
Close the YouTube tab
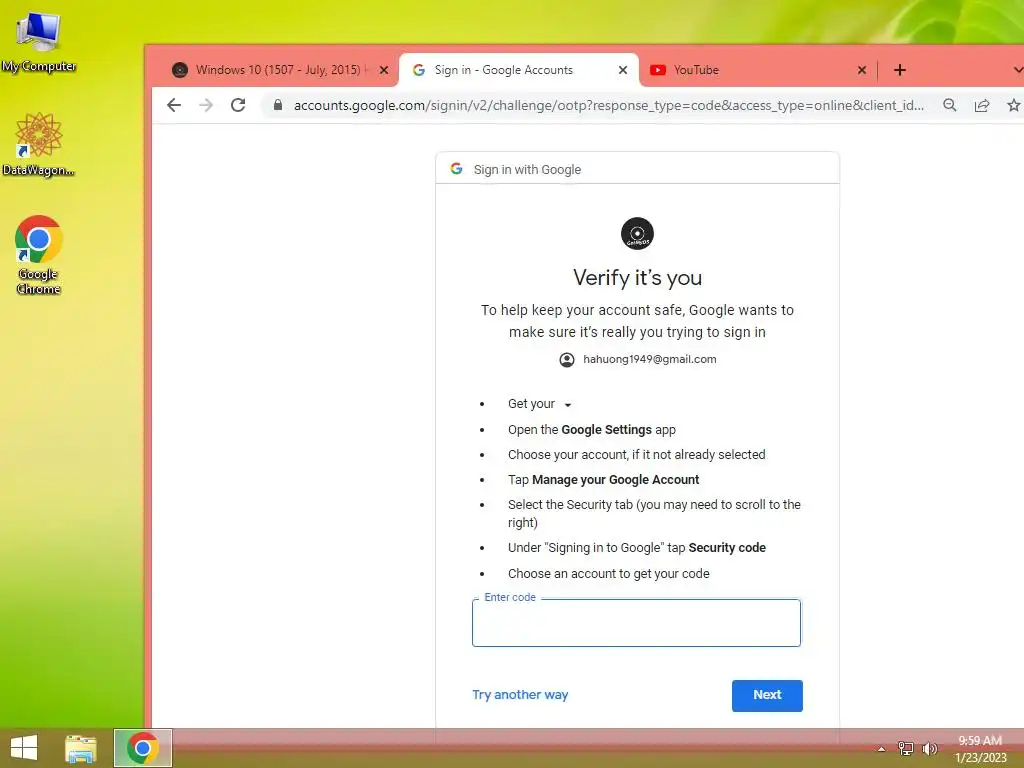point(862,70)
